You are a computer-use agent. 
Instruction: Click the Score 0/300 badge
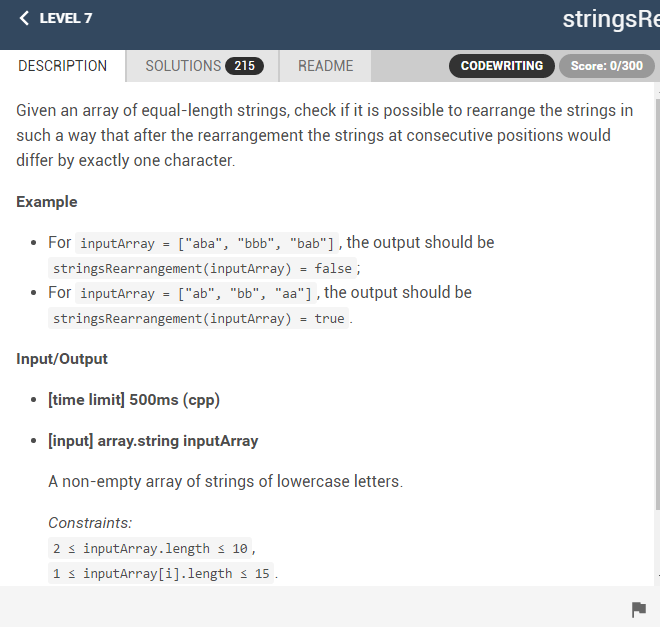pyautogui.click(x=607, y=66)
